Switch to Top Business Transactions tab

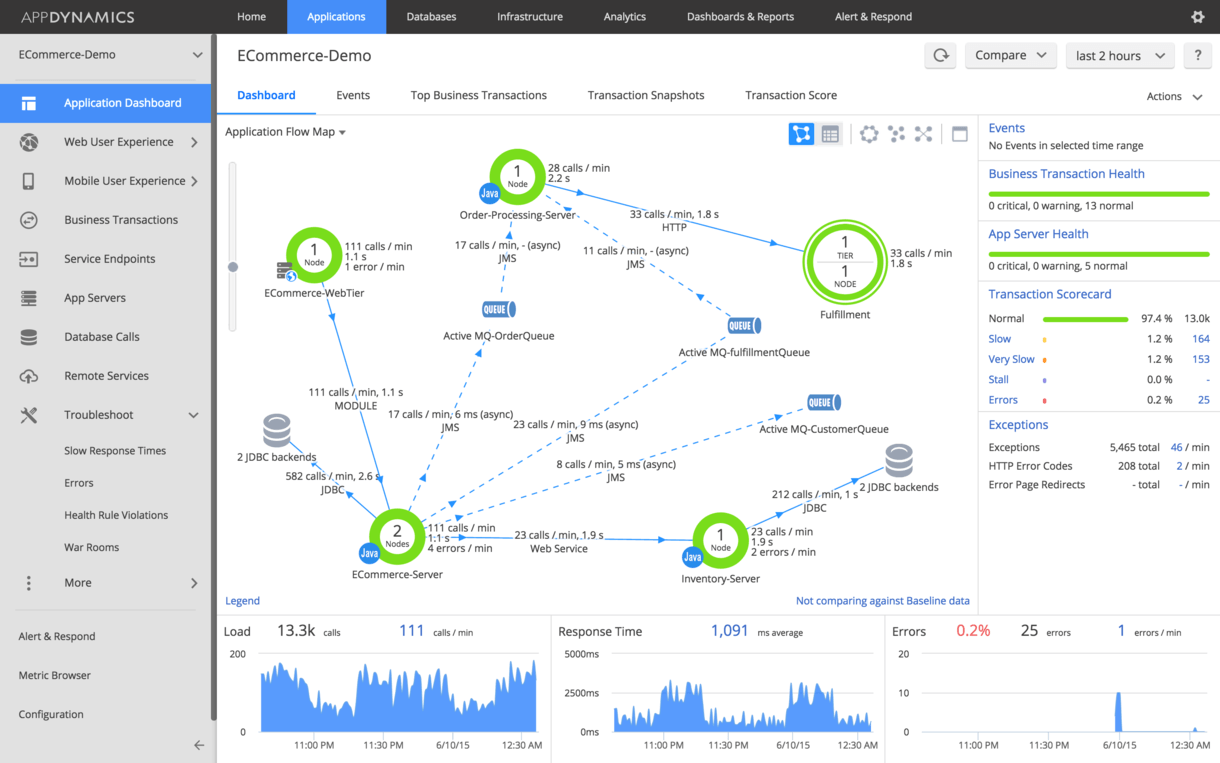tap(479, 96)
